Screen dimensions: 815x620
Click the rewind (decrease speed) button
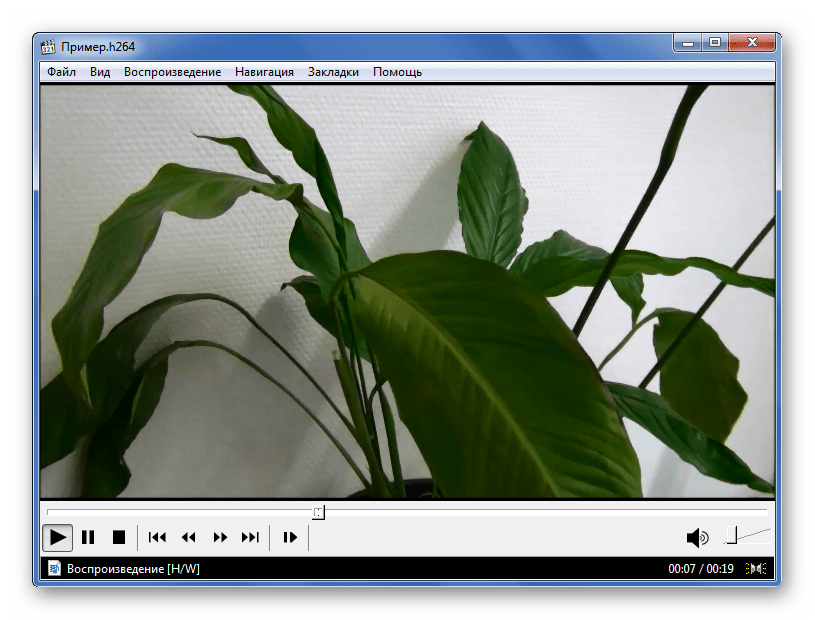pyautogui.click(x=188, y=537)
